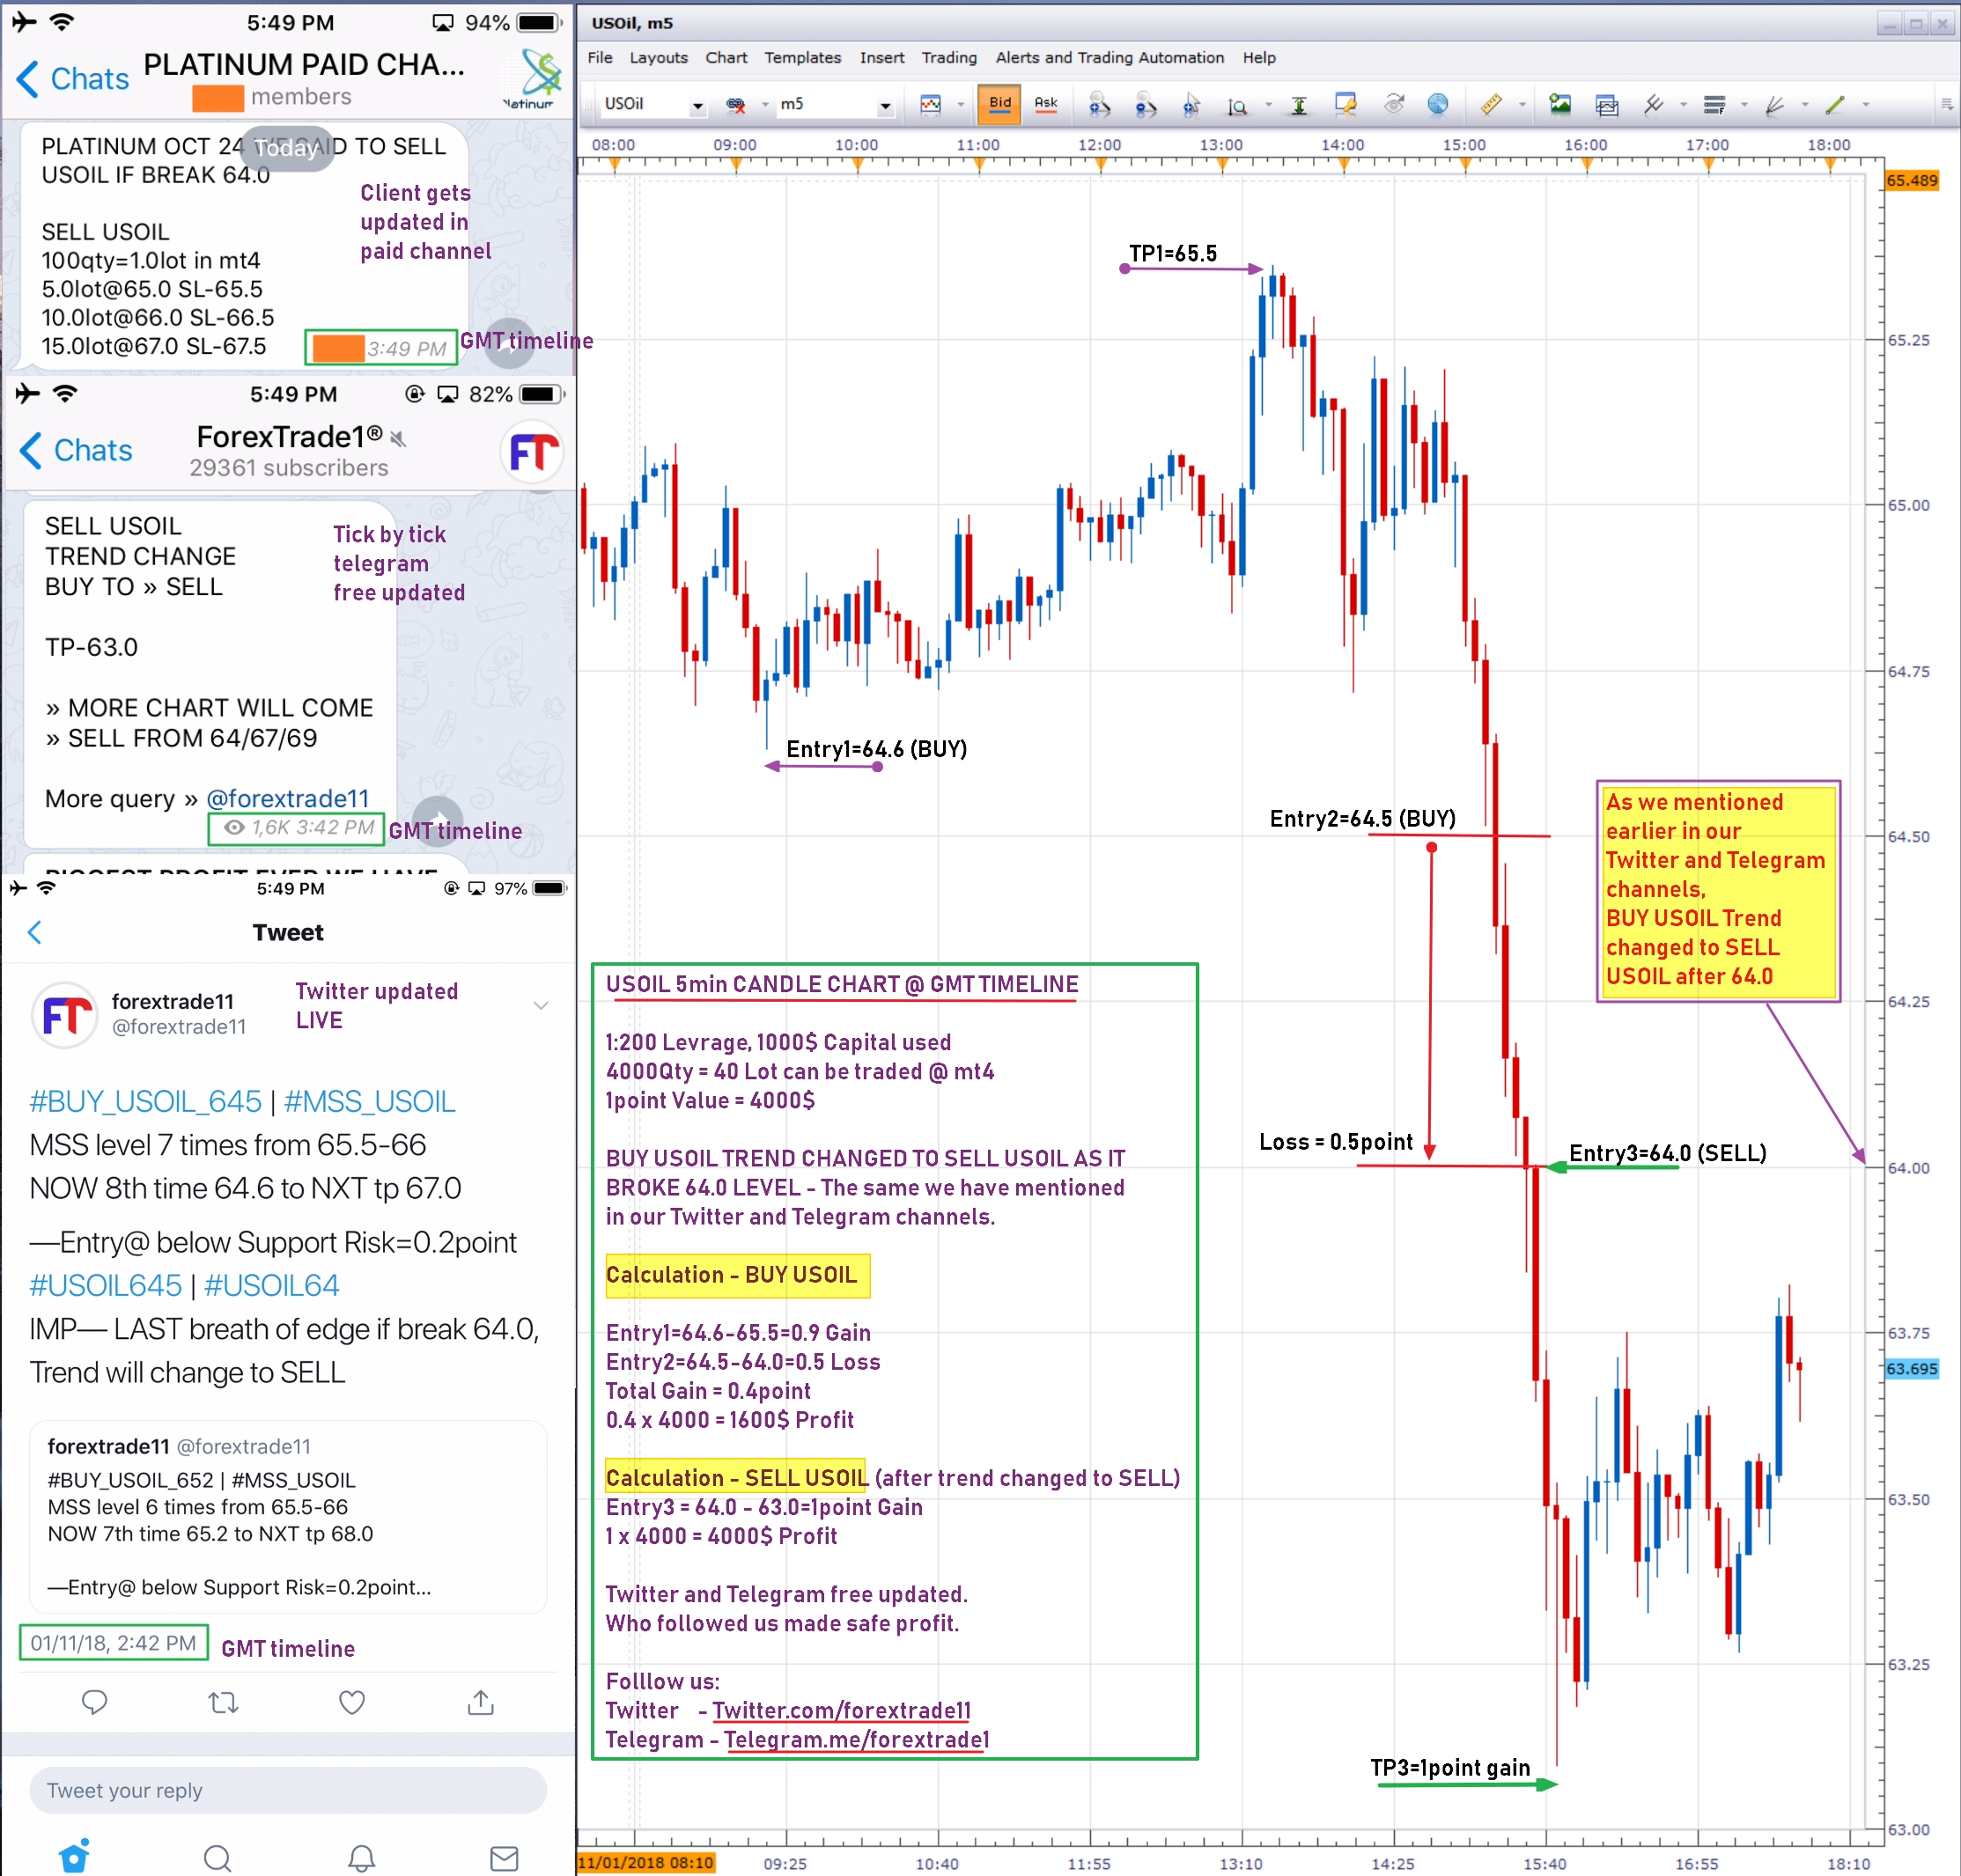
Task: Open the Trading menu
Action: (949, 58)
